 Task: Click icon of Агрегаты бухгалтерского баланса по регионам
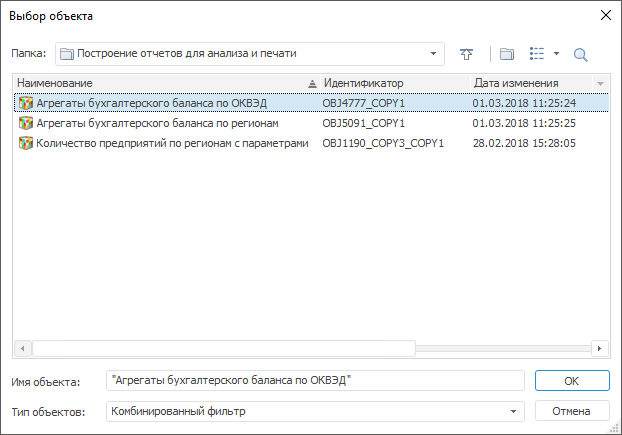point(26,123)
